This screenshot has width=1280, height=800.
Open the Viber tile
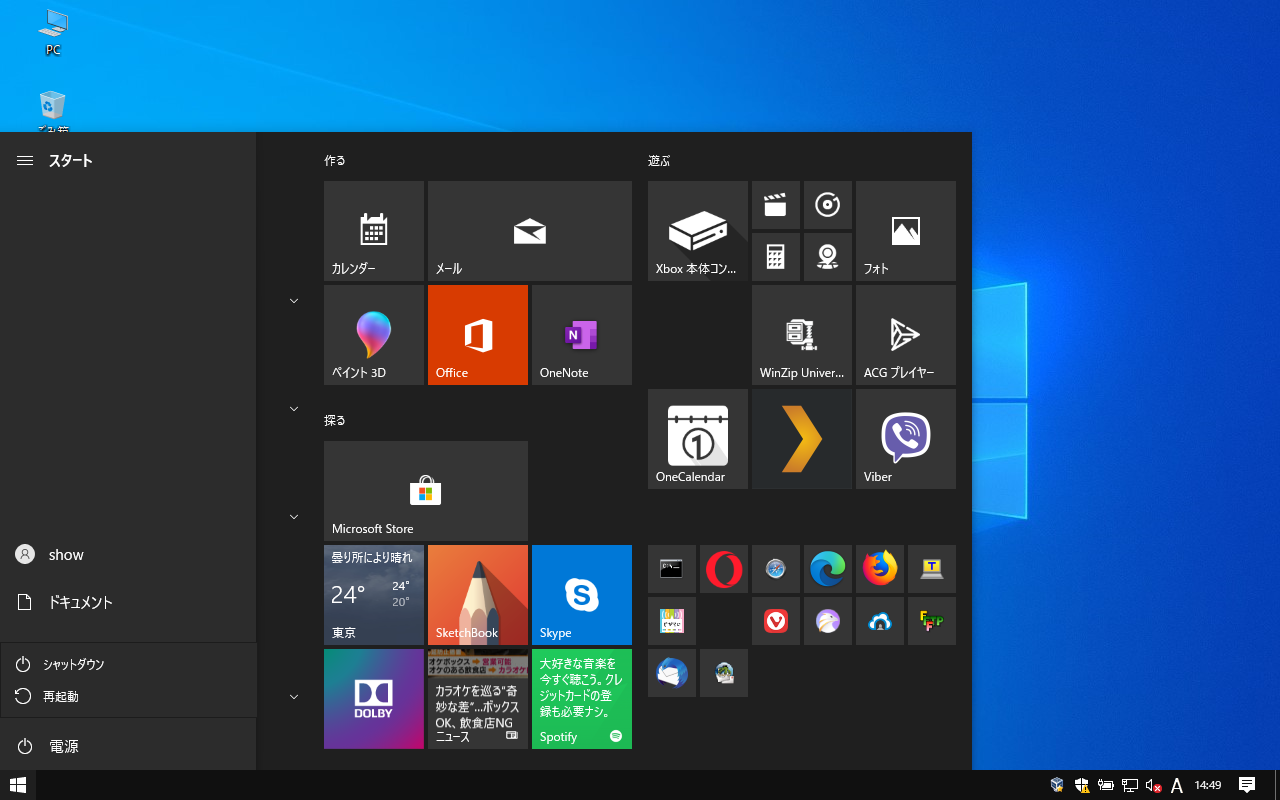(x=906, y=439)
